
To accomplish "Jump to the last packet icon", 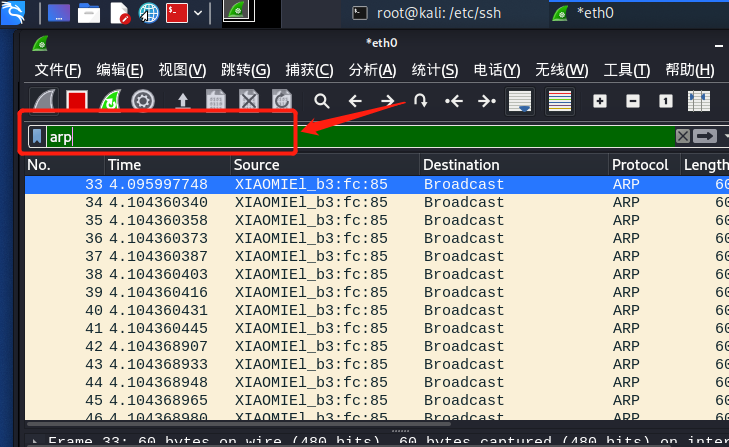I will [486, 101].
